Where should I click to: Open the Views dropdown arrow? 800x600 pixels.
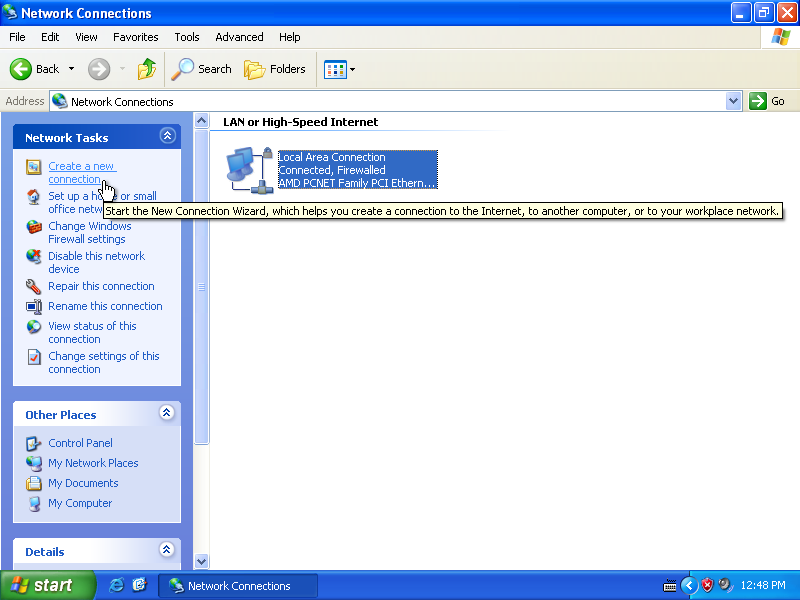(352, 69)
